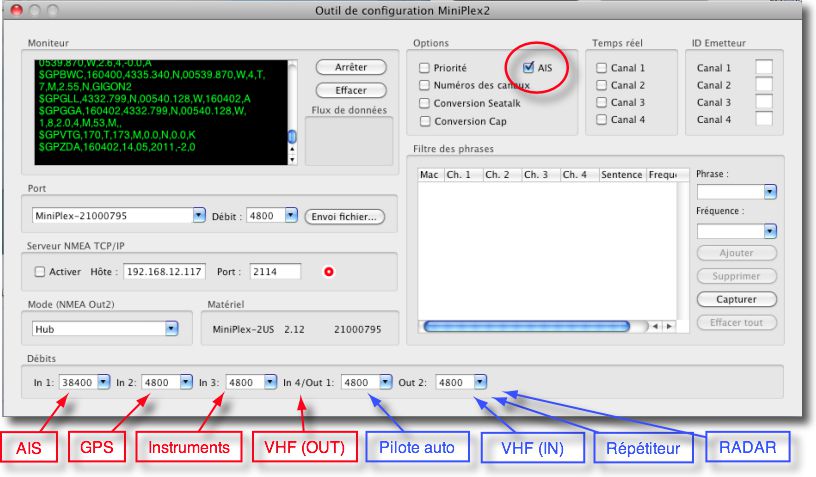Check Temps réel Canal 3
816x477 pixels.
coord(602,102)
